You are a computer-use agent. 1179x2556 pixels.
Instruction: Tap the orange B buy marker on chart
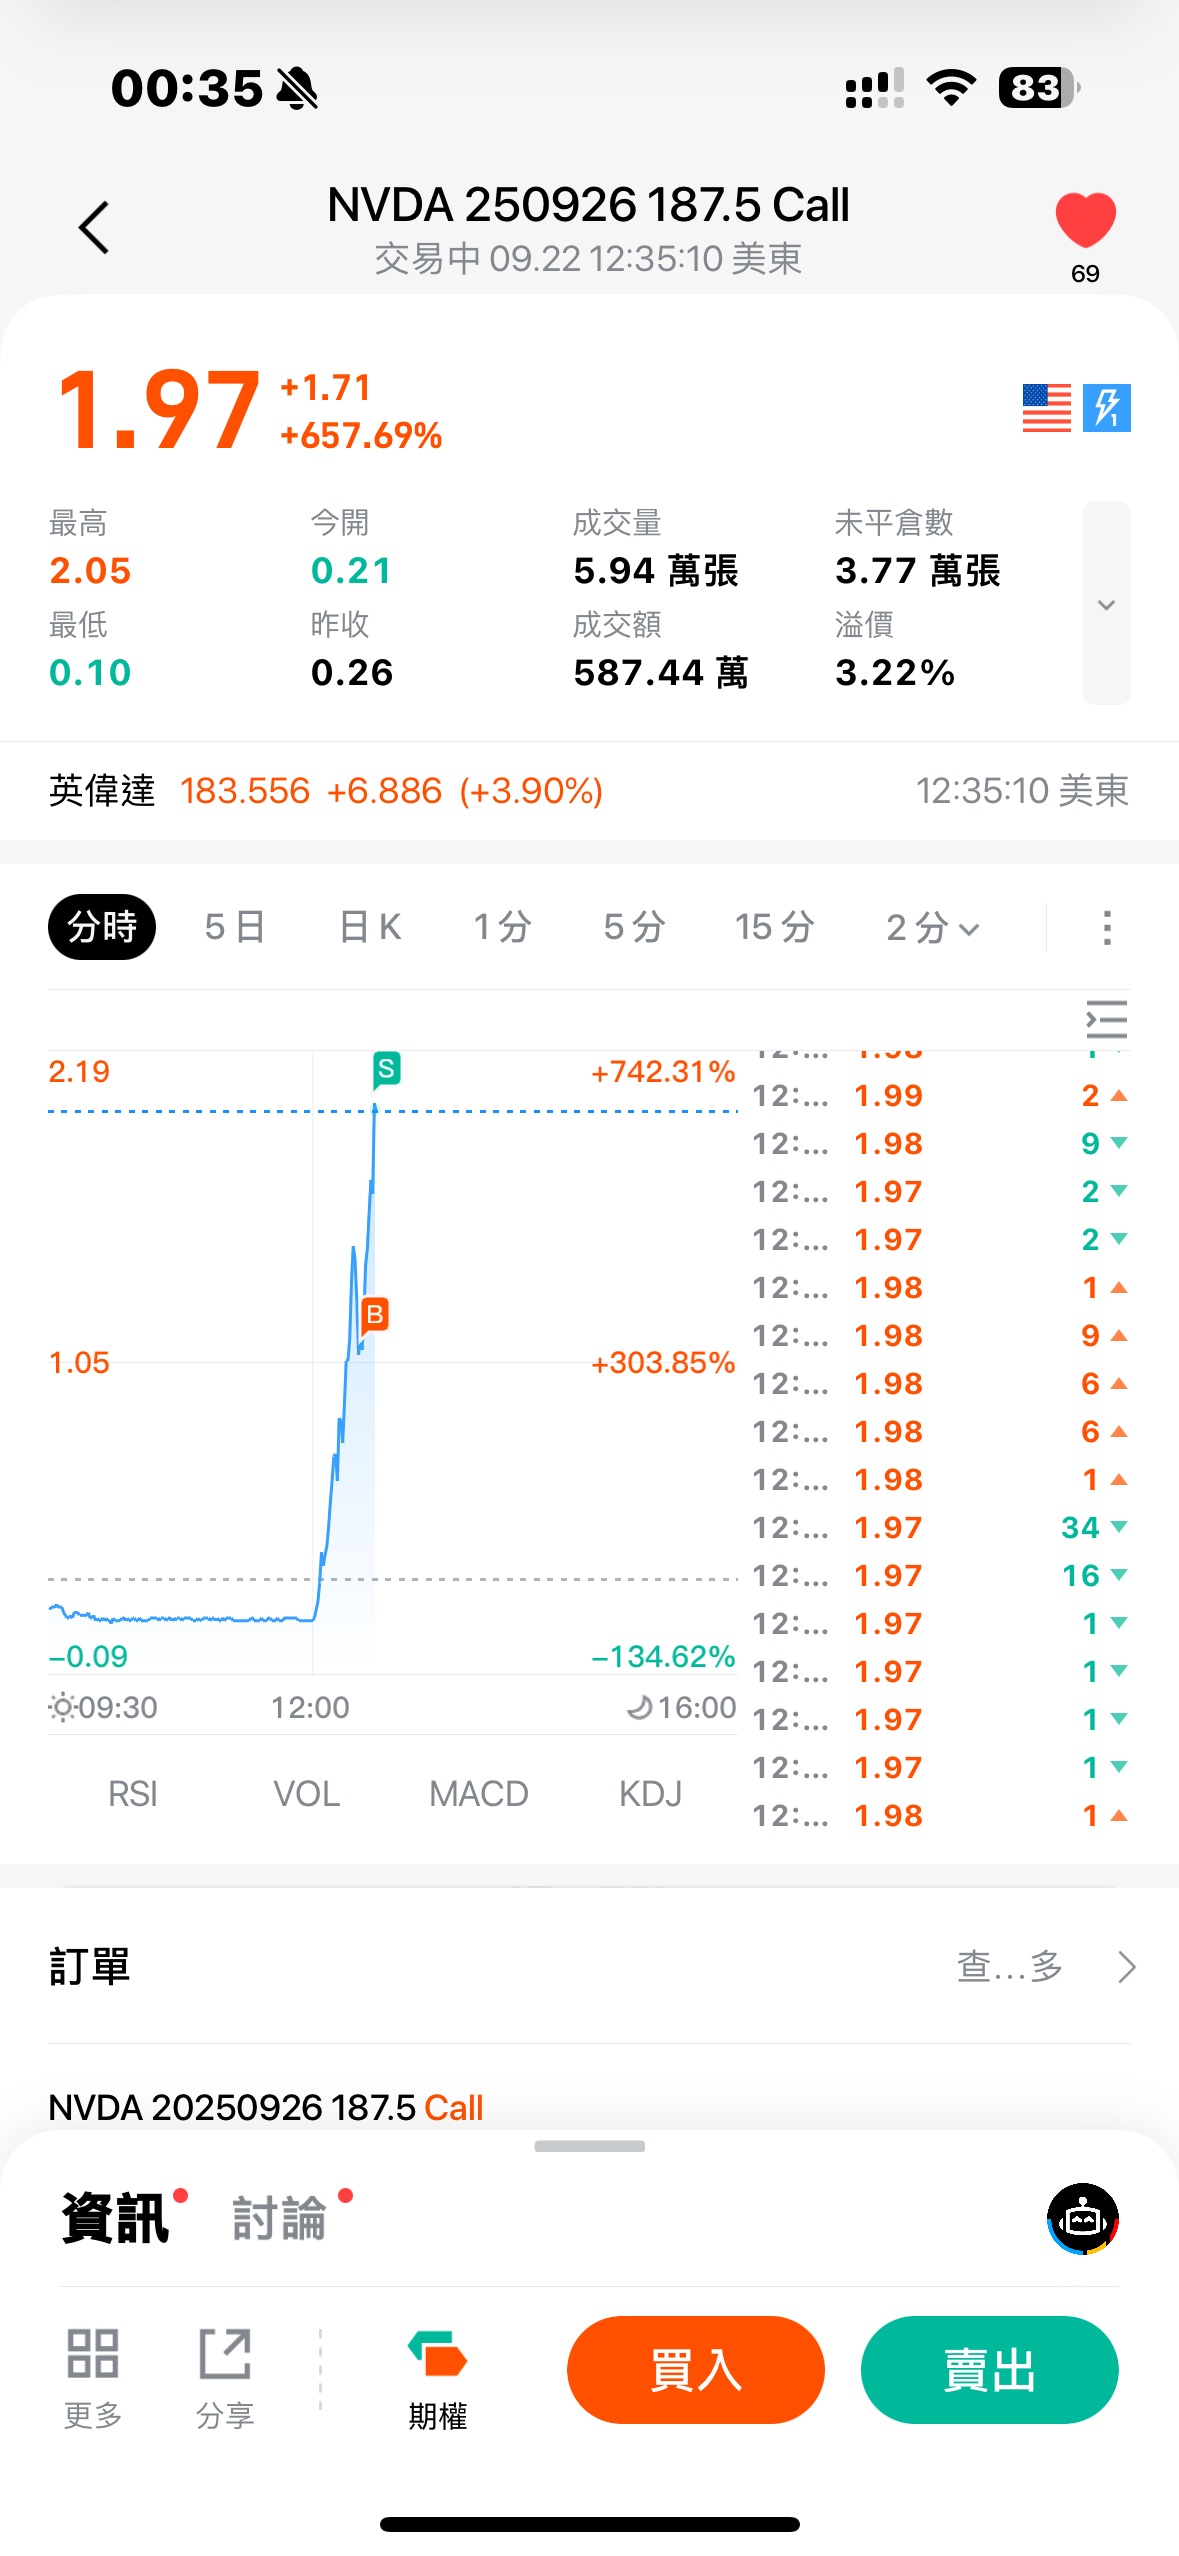(x=374, y=1314)
